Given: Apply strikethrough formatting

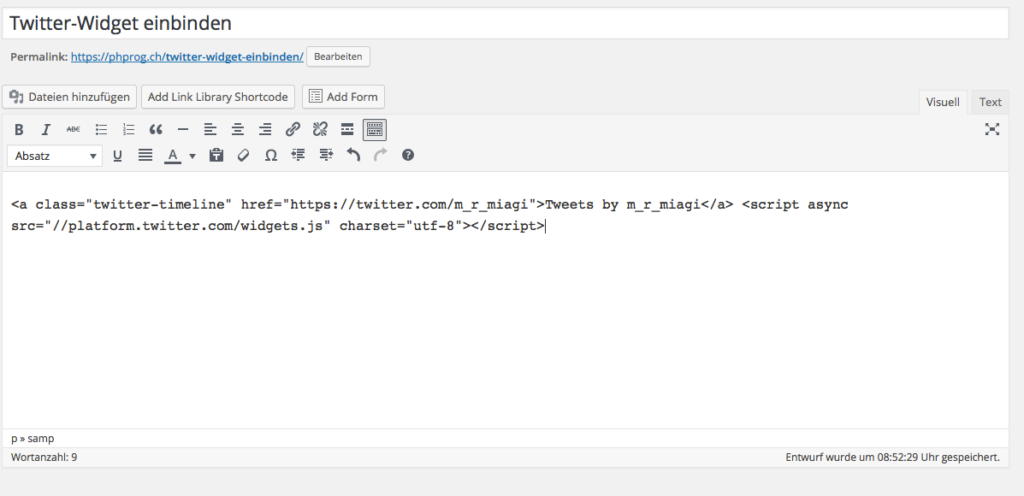Looking at the screenshot, I should tap(73, 130).
